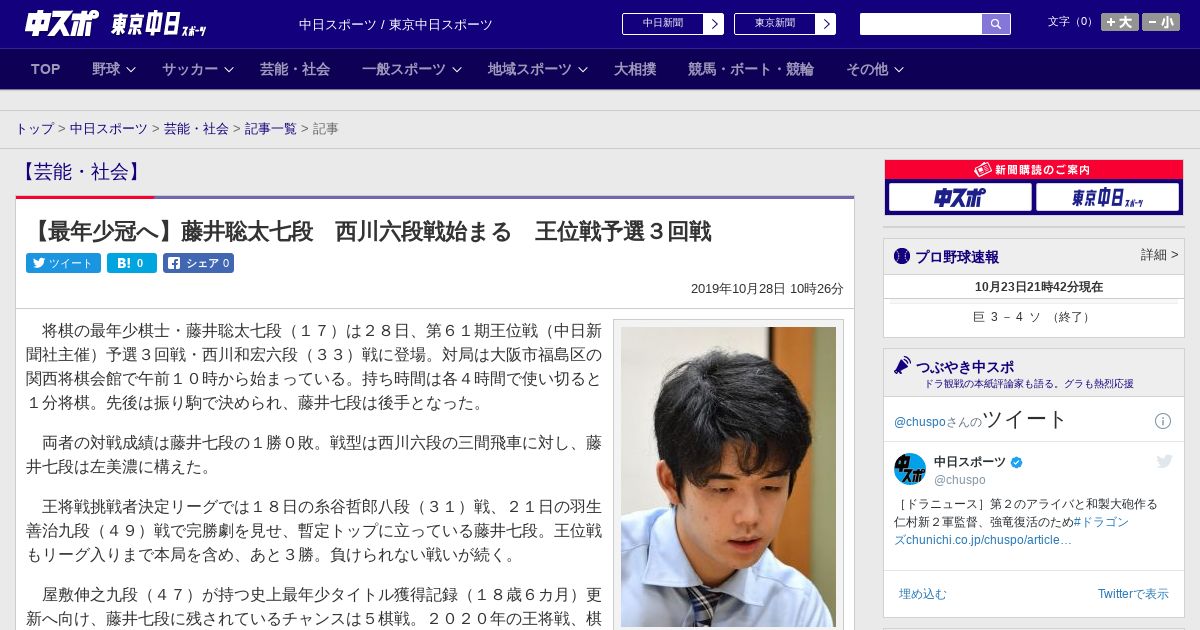The height and width of the screenshot is (630, 1200).
Task: Expand the 野球 menu dropdown
Action: (x=113, y=69)
